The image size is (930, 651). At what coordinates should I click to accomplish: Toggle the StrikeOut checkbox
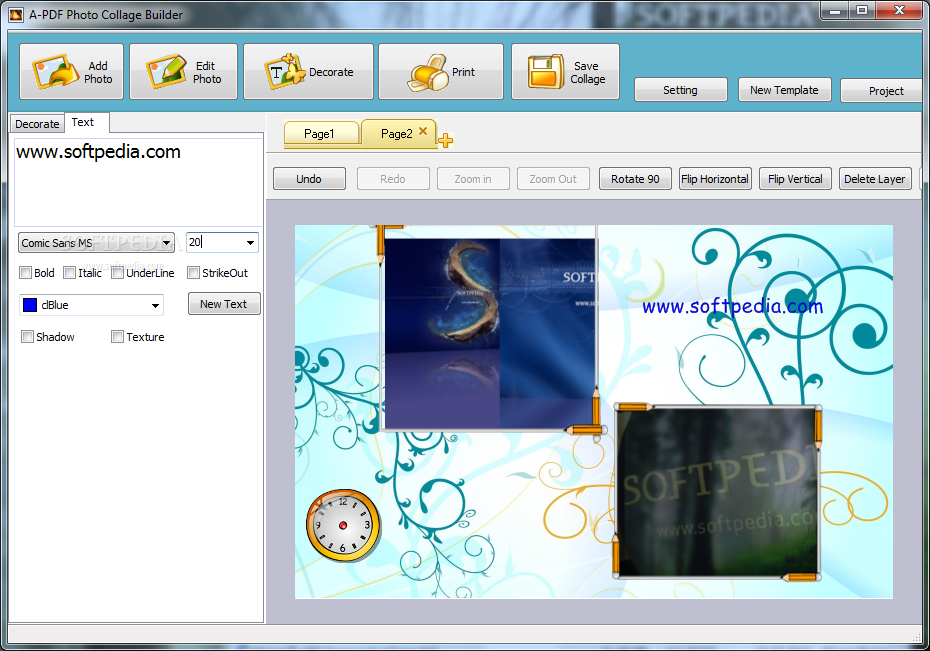(x=193, y=273)
